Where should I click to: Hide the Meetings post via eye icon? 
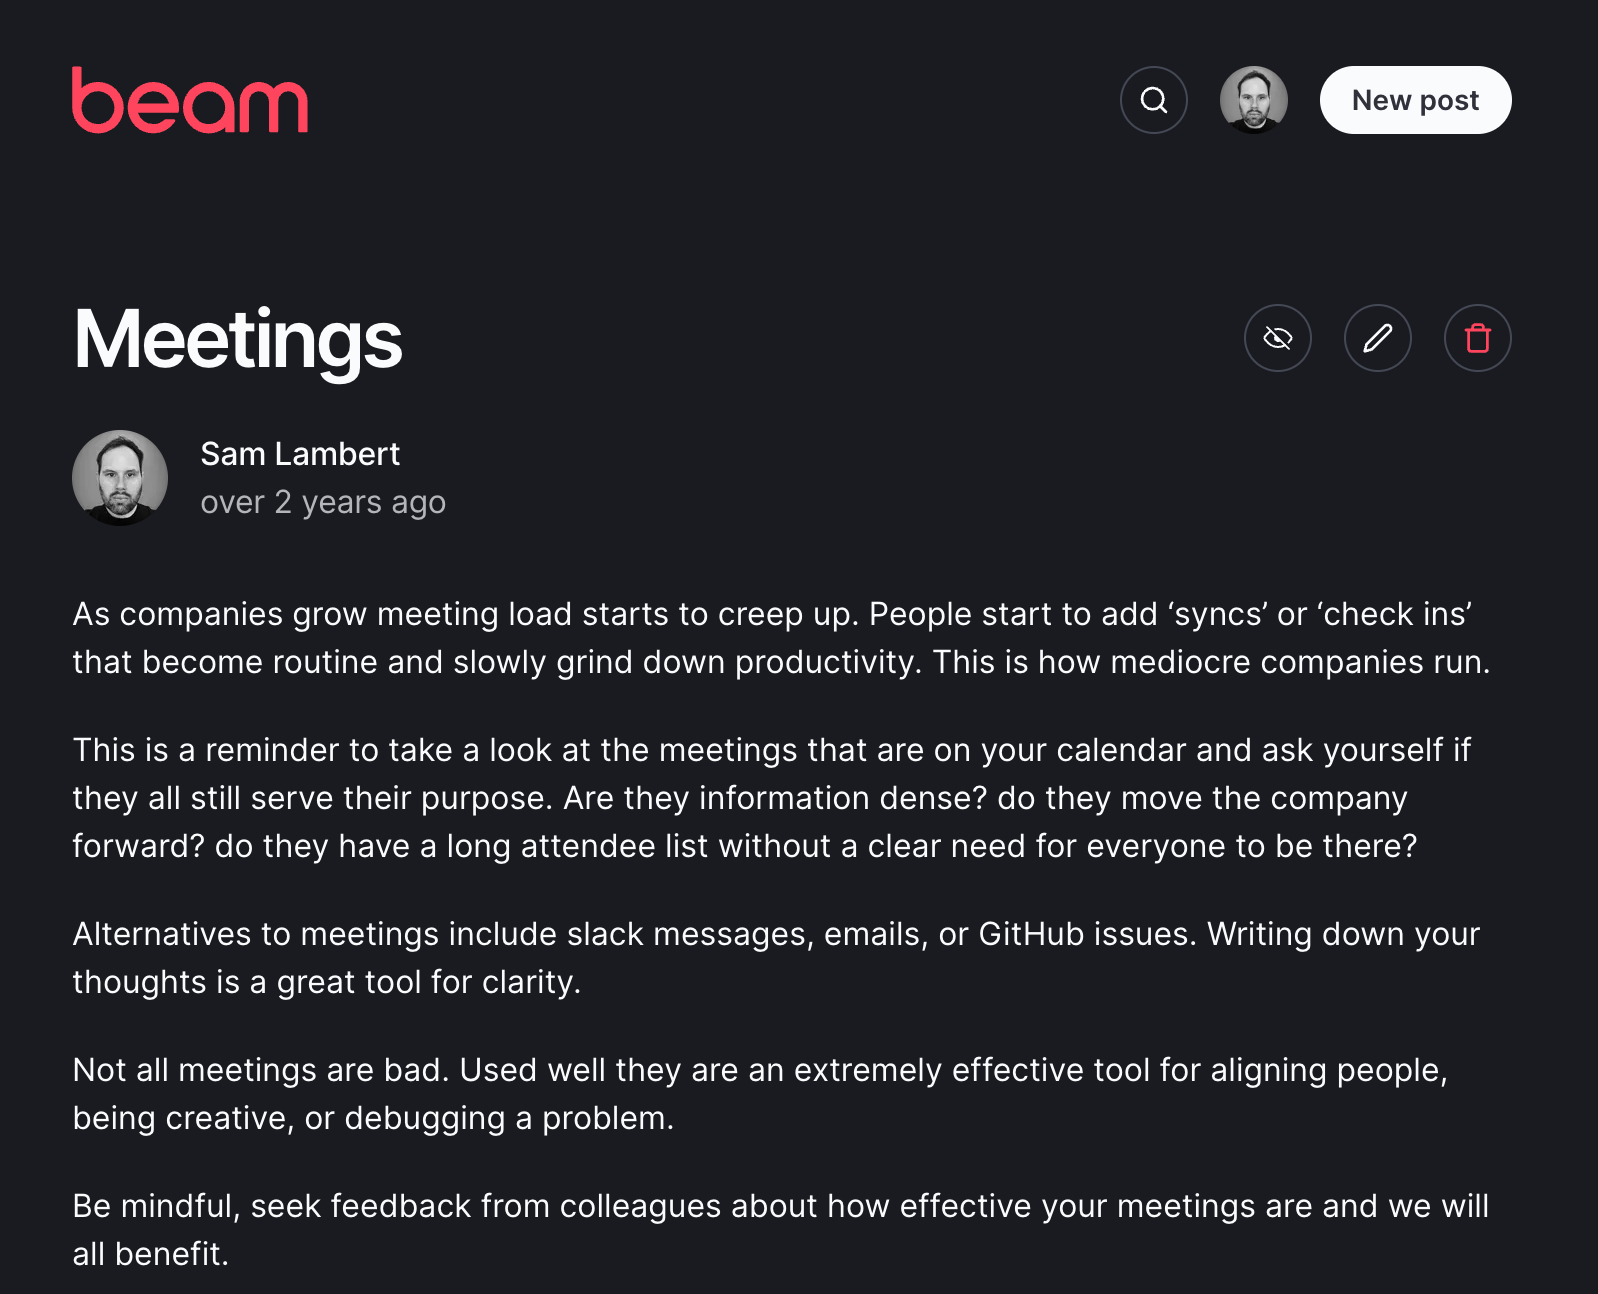click(1277, 338)
